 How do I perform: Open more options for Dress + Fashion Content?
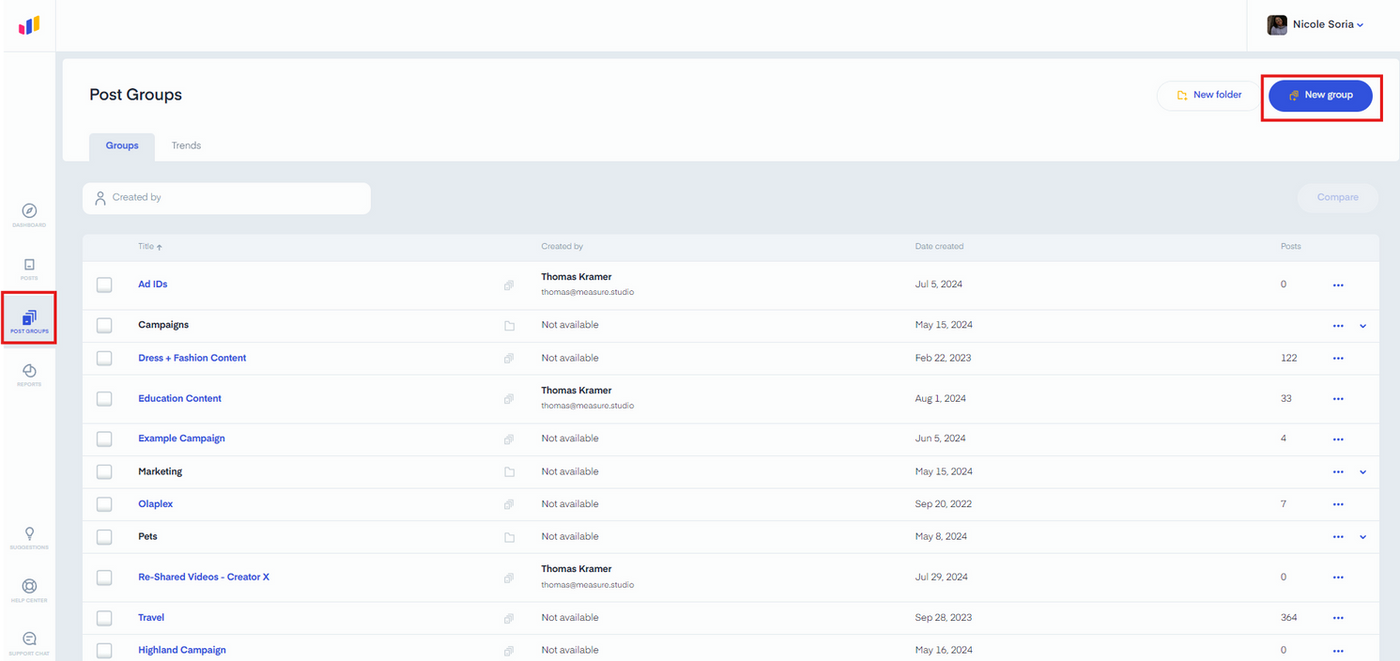tap(1338, 358)
